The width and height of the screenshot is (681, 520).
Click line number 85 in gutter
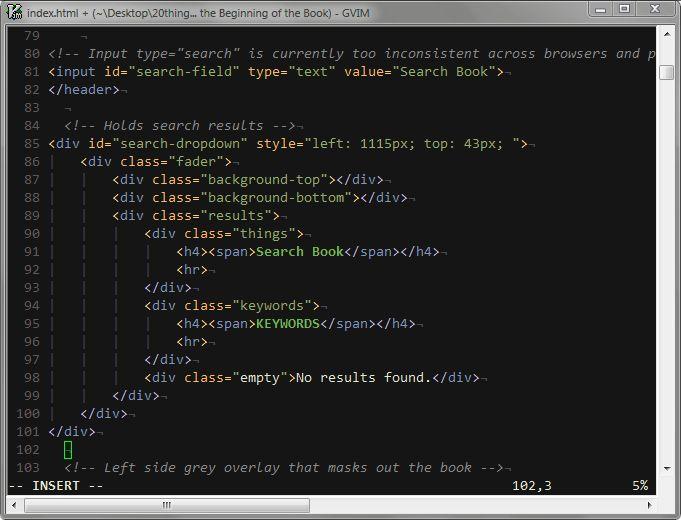pyautogui.click(x=32, y=143)
